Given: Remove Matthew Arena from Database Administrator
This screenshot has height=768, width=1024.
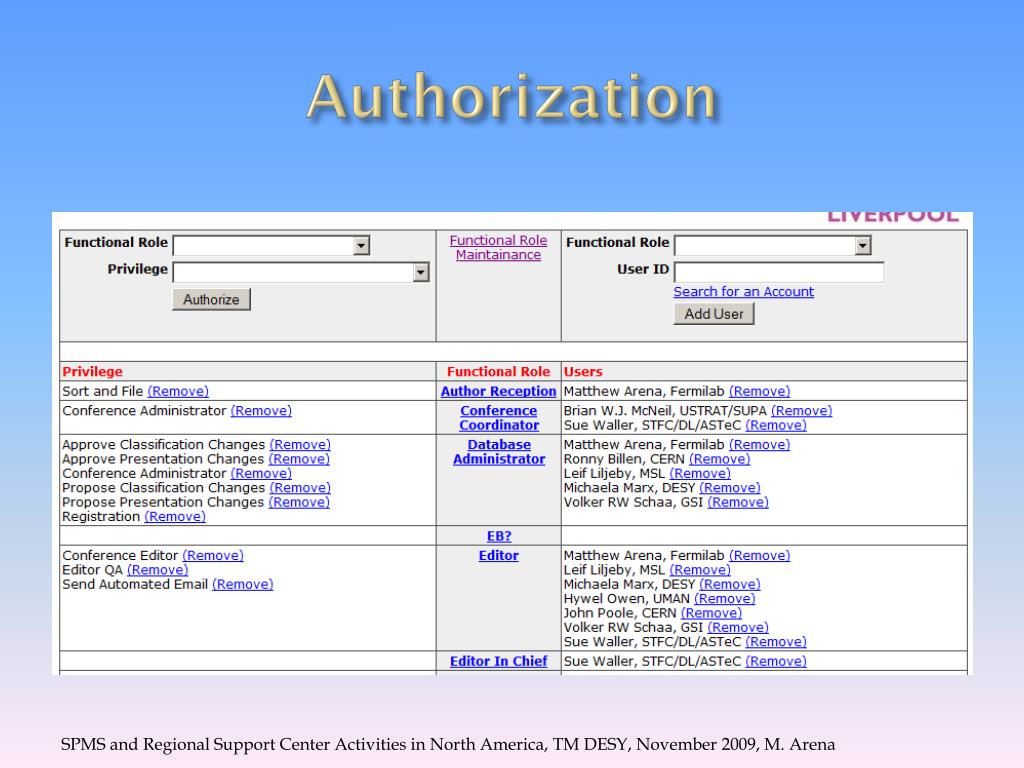Looking at the screenshot, I should pyautogui.click(x=760, y=445).
